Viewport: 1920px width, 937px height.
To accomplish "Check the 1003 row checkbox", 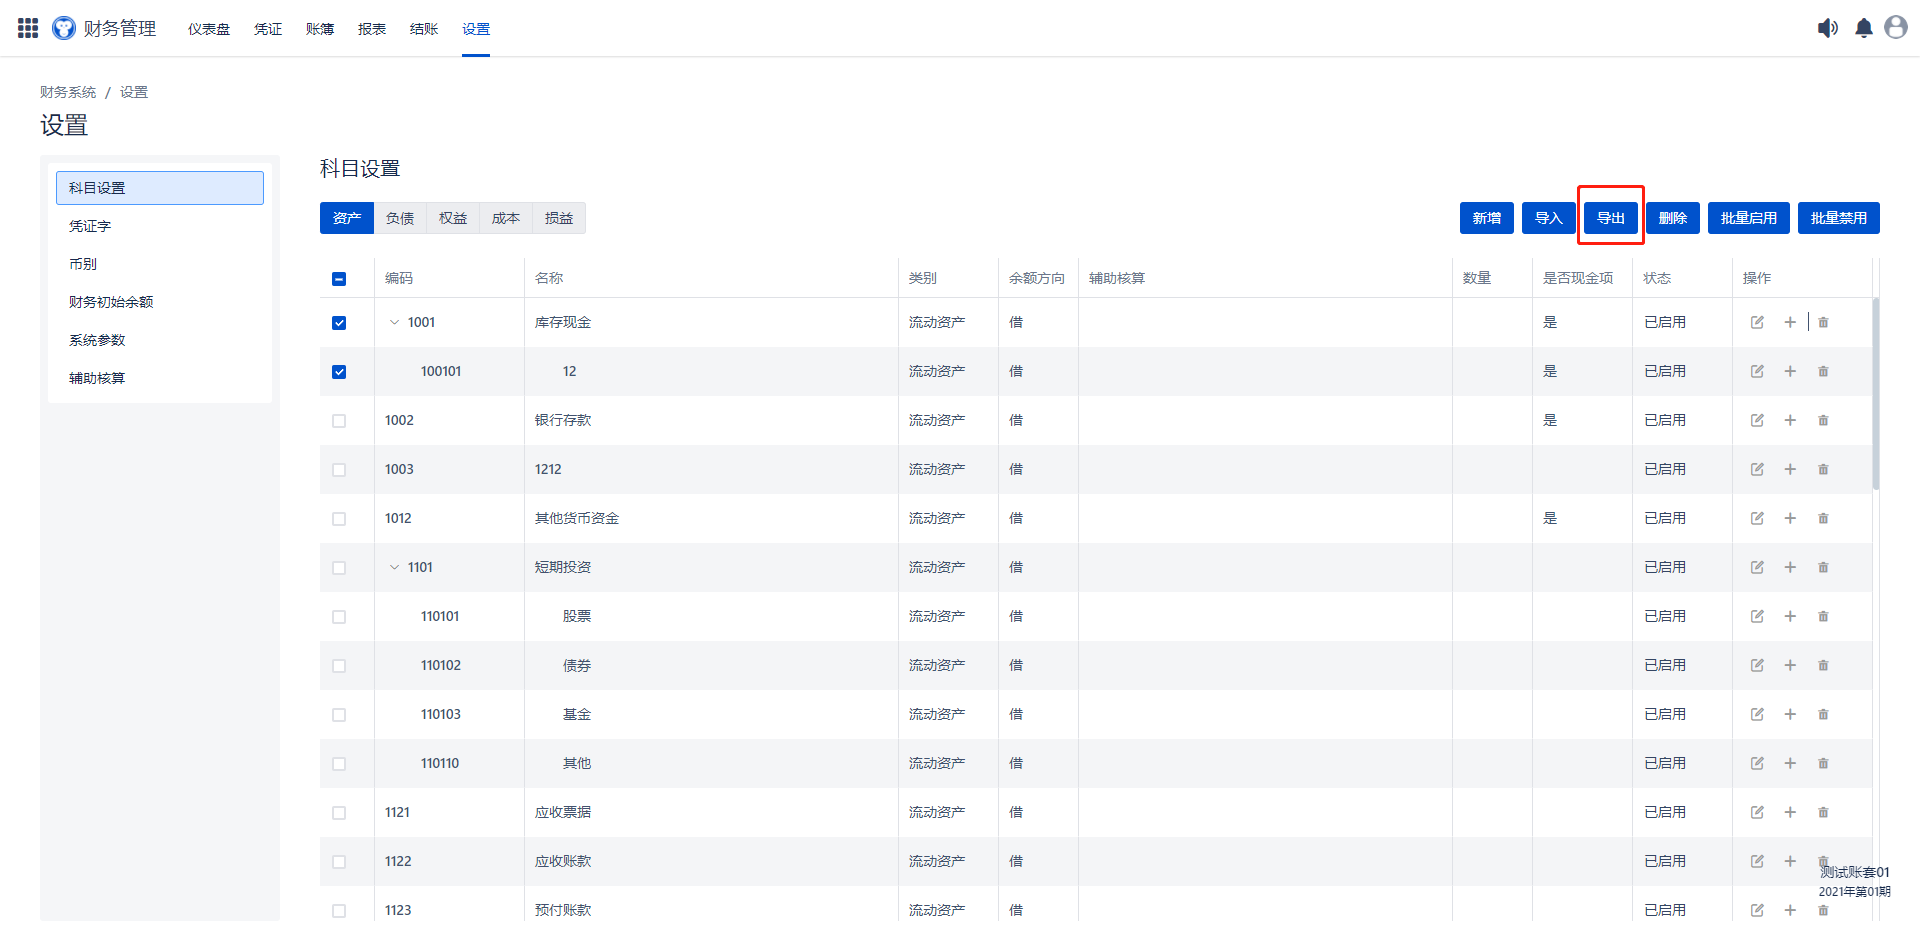I will pyautogui.click(x=339, y=470).
